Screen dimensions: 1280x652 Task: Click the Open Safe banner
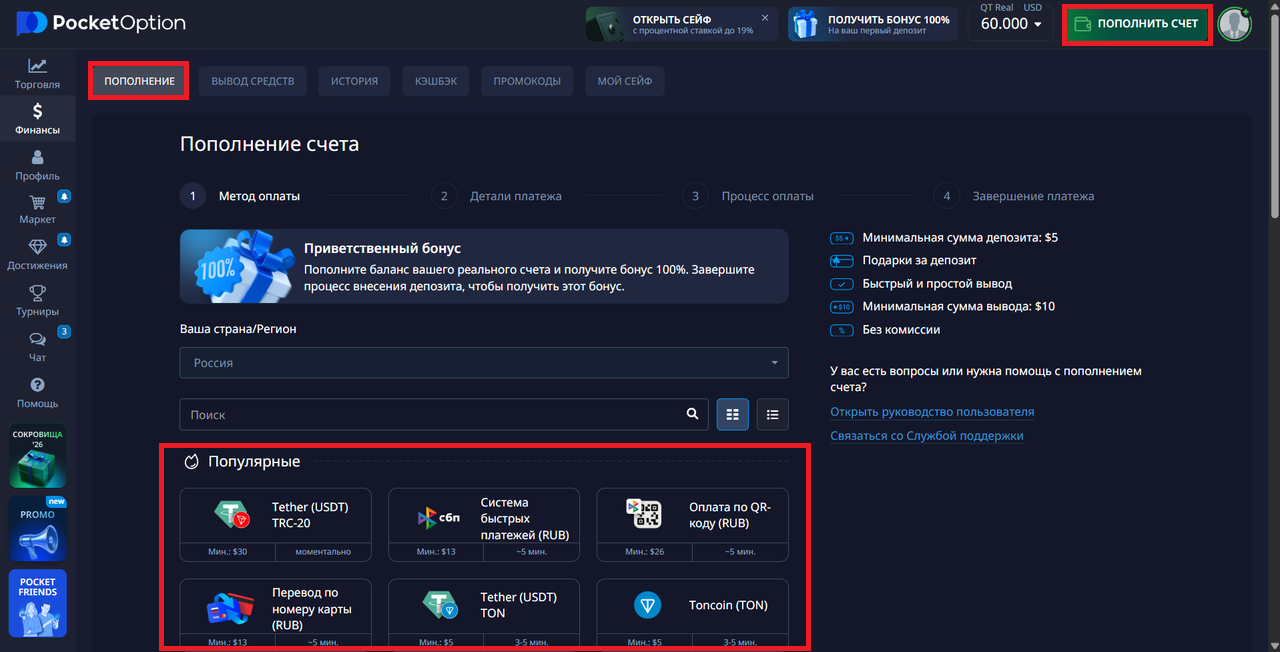tap(682, 24)
